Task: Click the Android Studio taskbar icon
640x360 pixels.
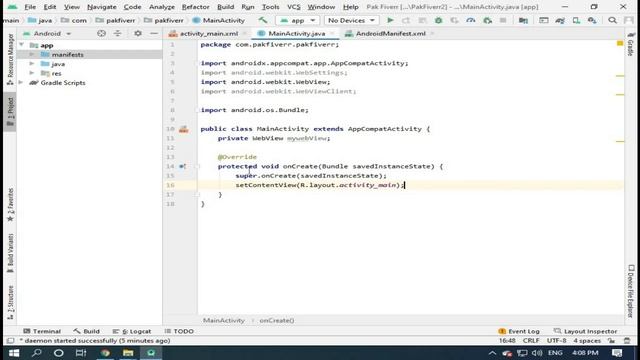Action: tap(151, 353)
